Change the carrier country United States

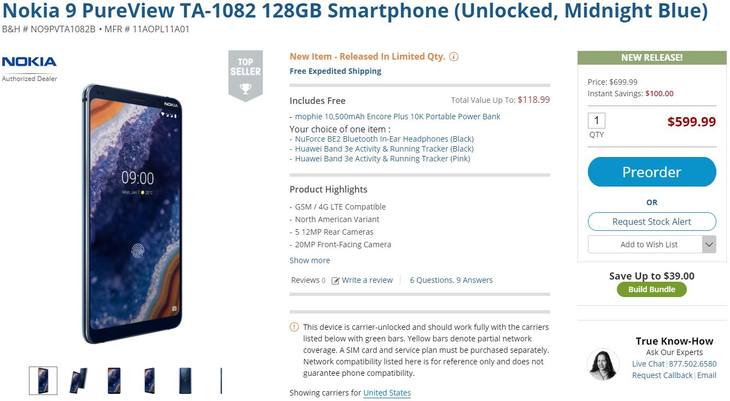click(387, 393)
